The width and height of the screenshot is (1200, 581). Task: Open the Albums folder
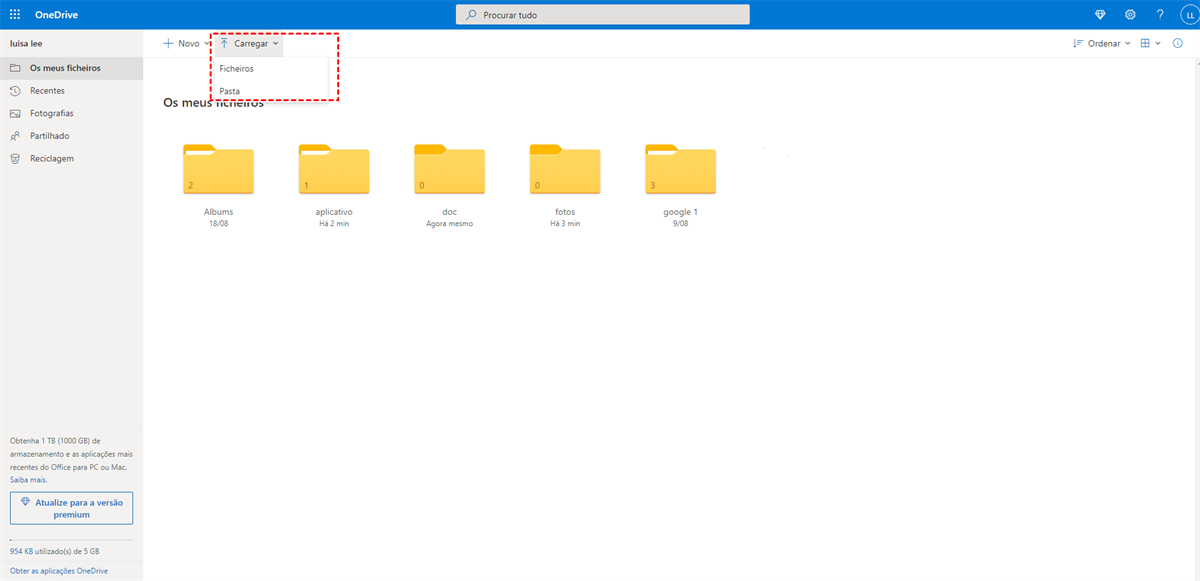[x=218, y=169]
